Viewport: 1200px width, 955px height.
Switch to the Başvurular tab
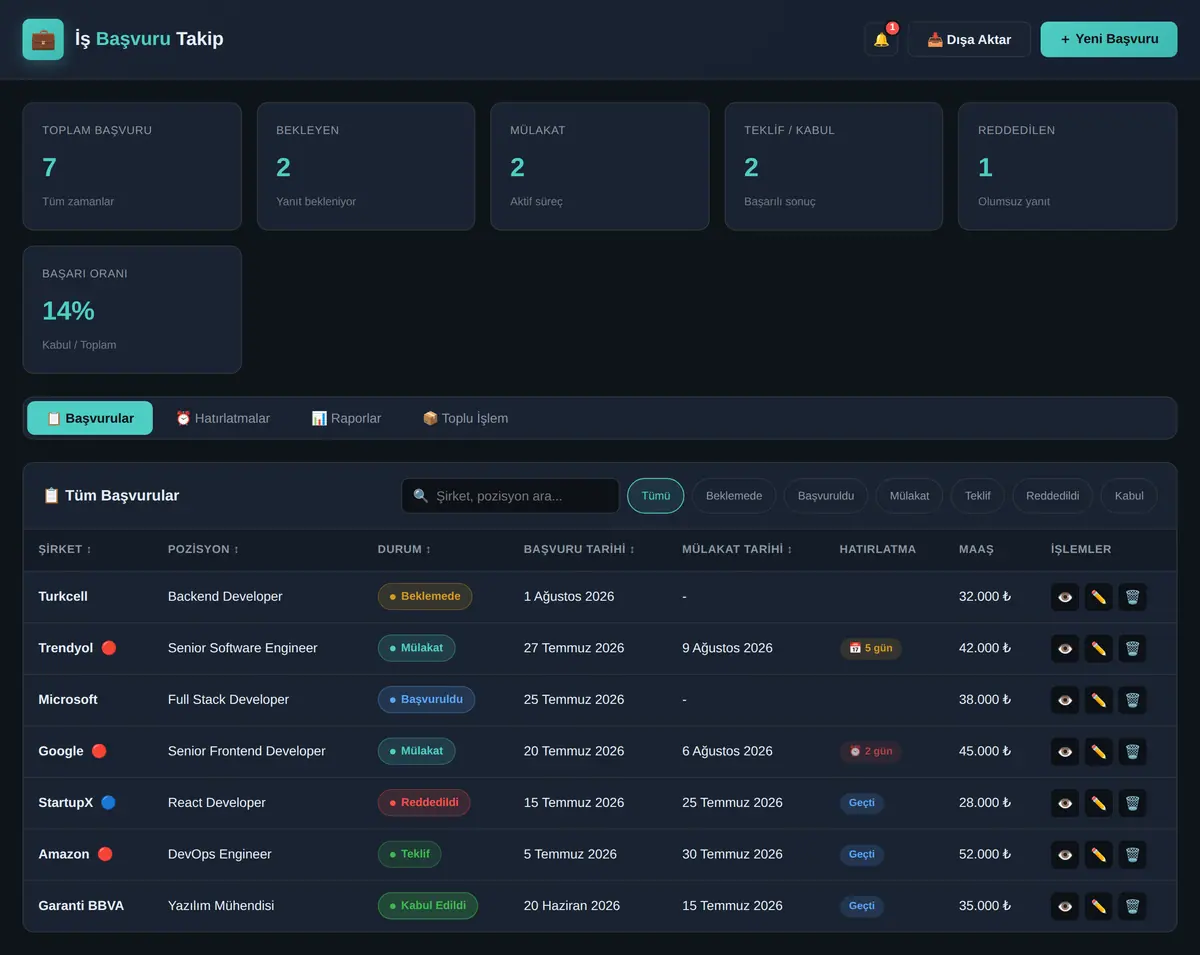pyautogui.click(x=90, y=418)
